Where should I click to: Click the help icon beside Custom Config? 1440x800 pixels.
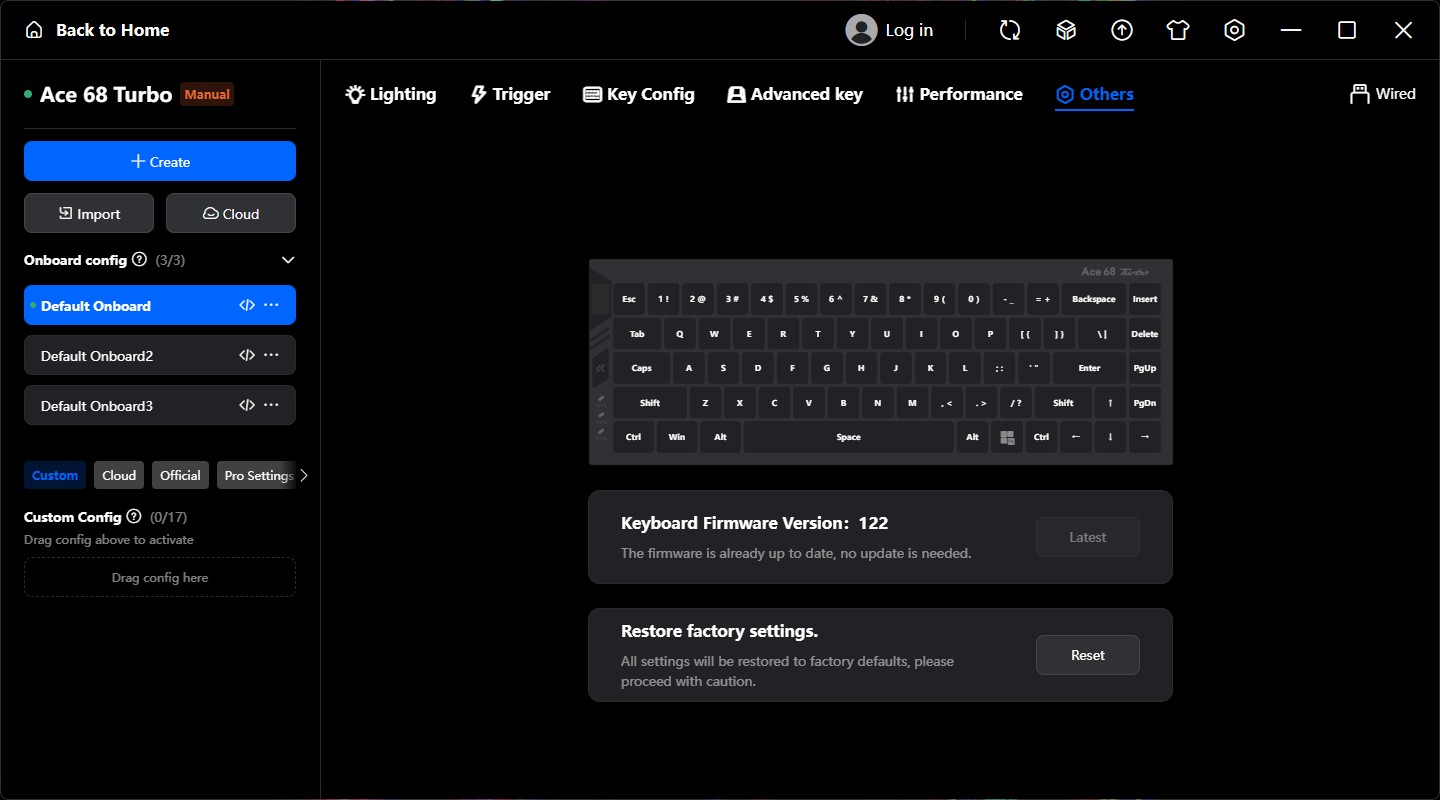(x=134, y=517)
